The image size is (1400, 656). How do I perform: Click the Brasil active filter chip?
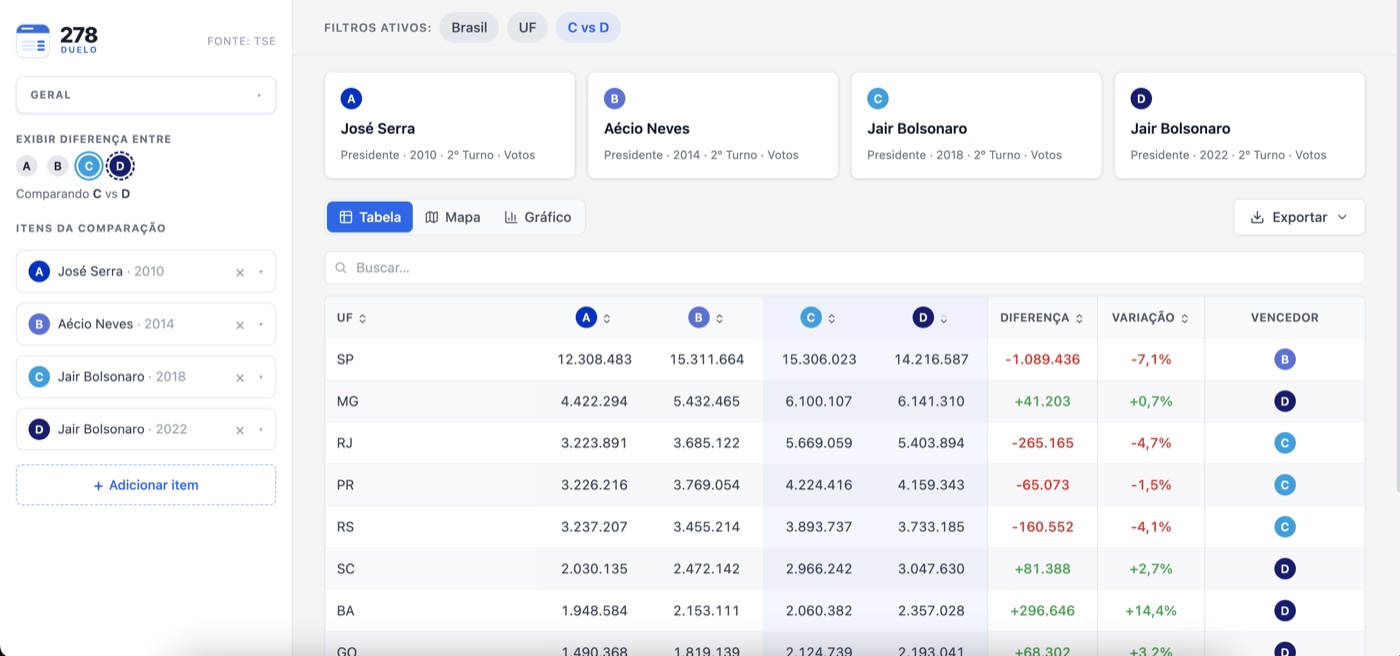pos(469,27)
